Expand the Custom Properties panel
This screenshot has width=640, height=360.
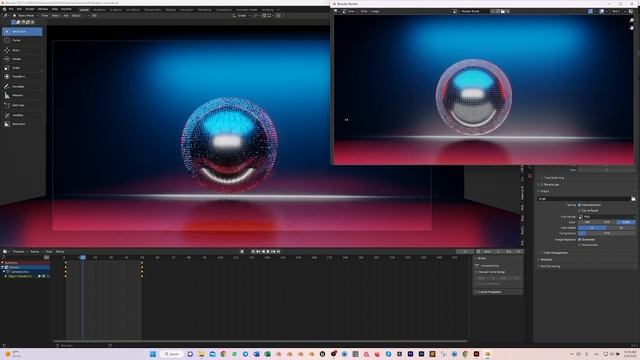(498, 292)
